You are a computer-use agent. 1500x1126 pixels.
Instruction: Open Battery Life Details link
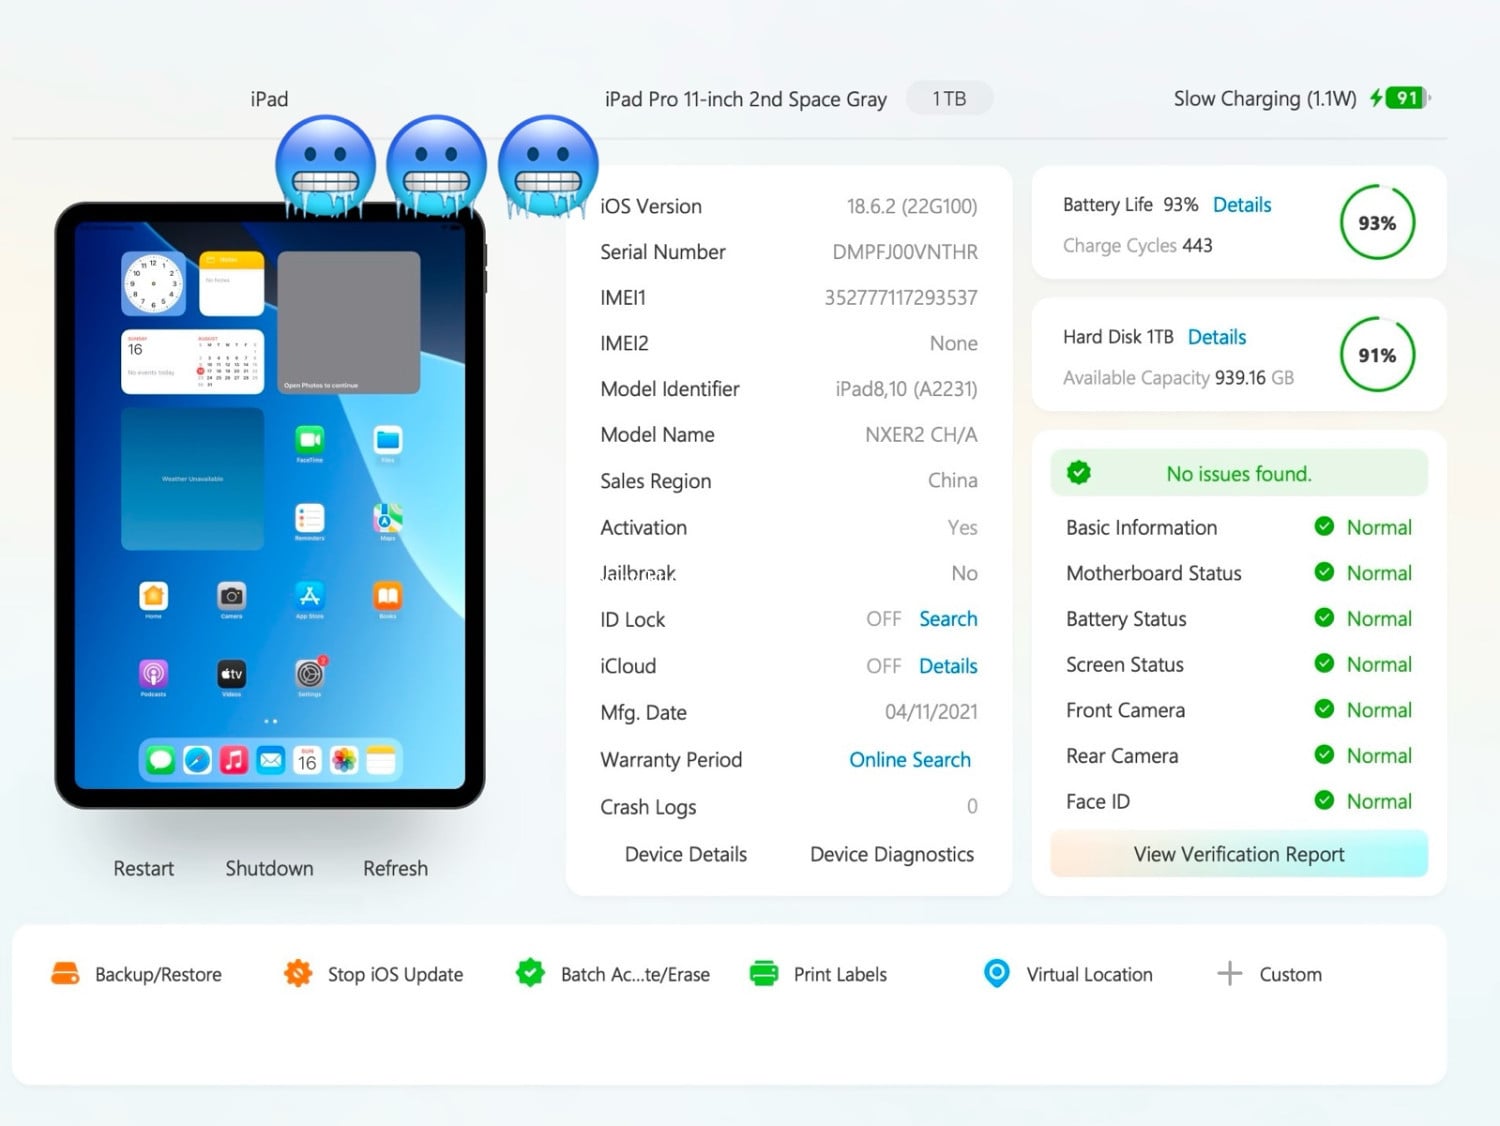point(1242,205)
